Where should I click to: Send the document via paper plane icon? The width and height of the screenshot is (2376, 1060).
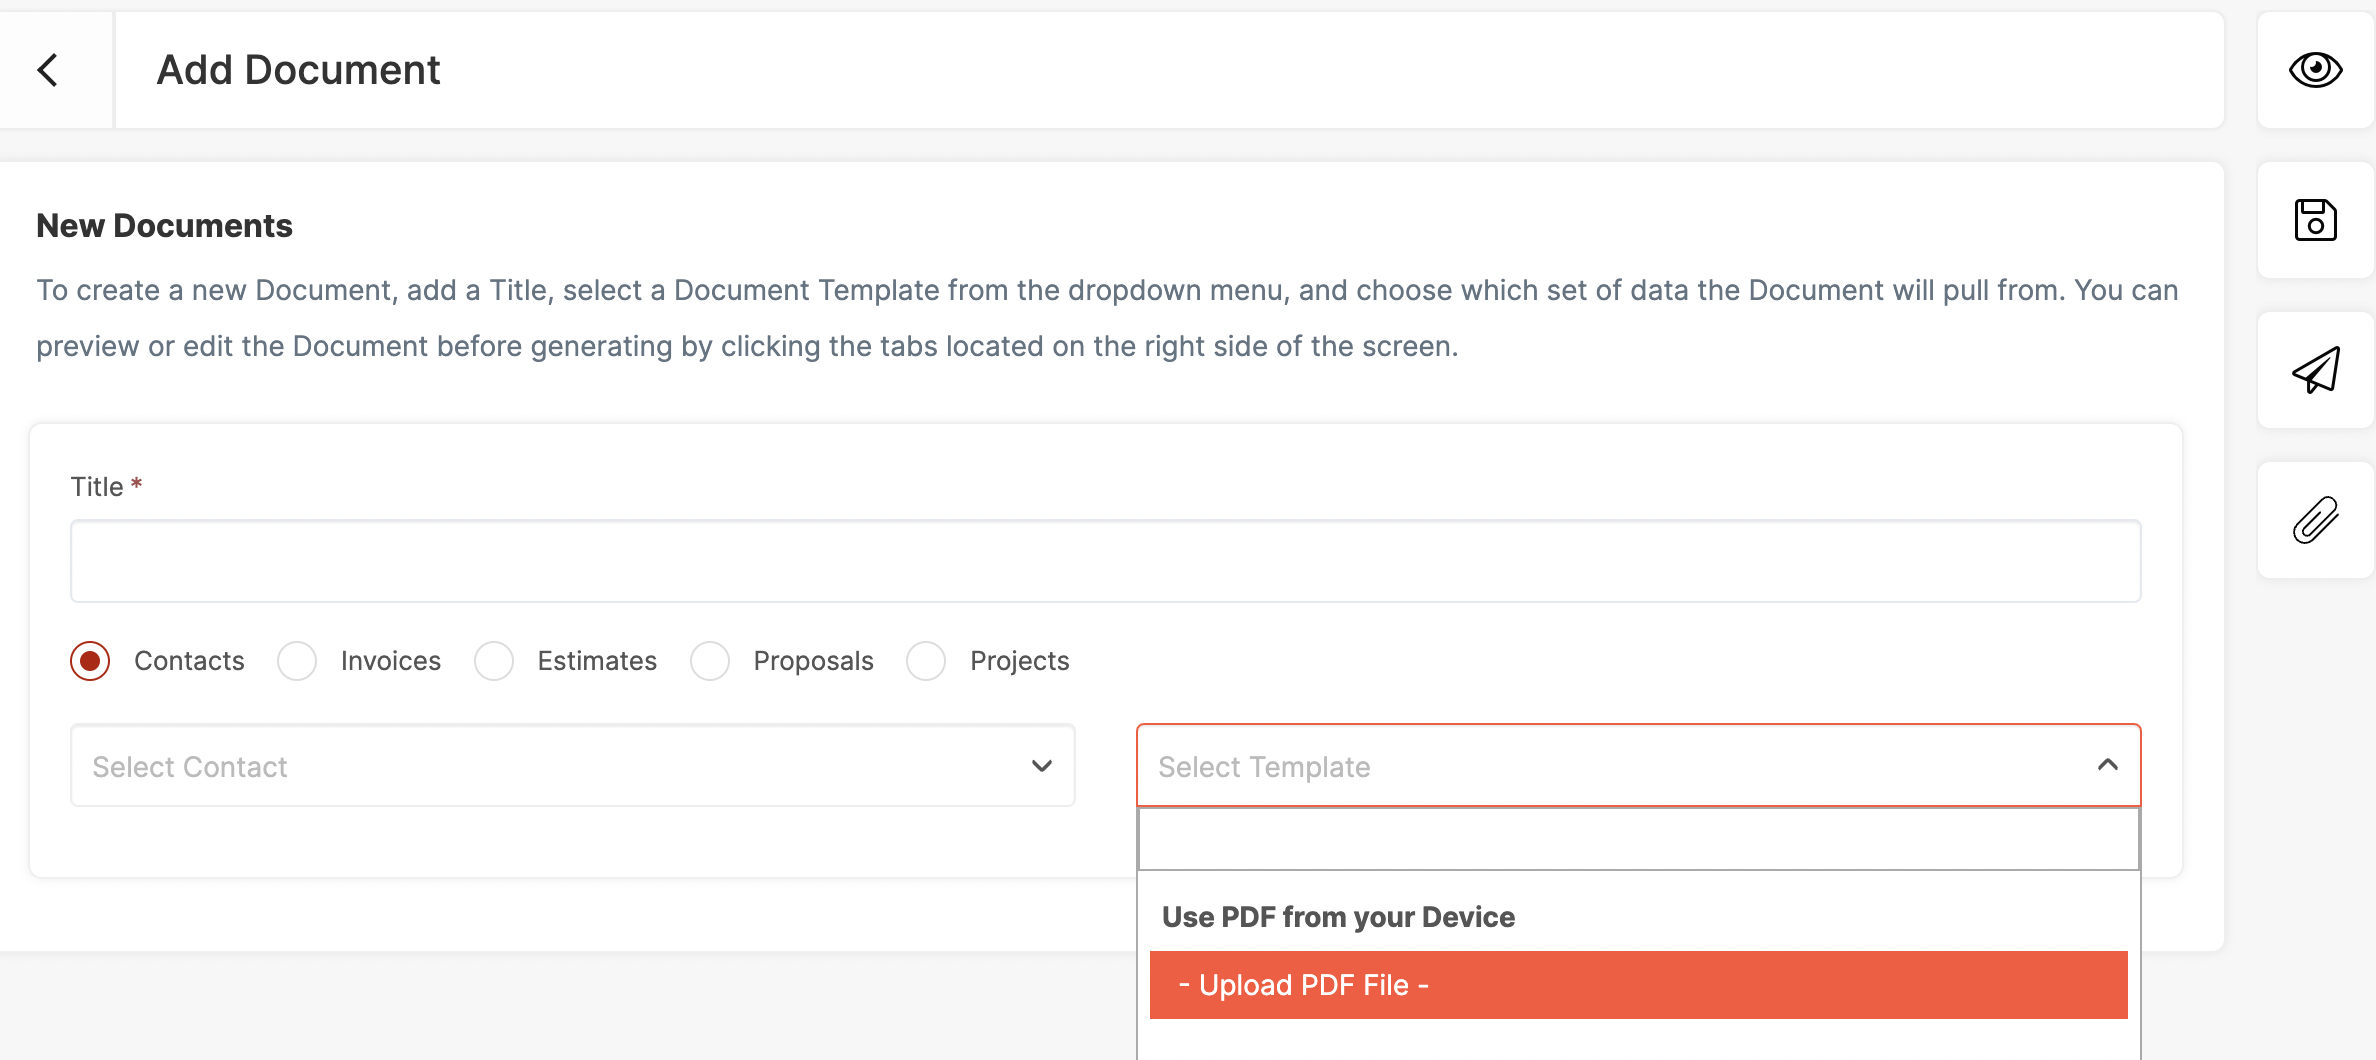(x=2315, y=370)
